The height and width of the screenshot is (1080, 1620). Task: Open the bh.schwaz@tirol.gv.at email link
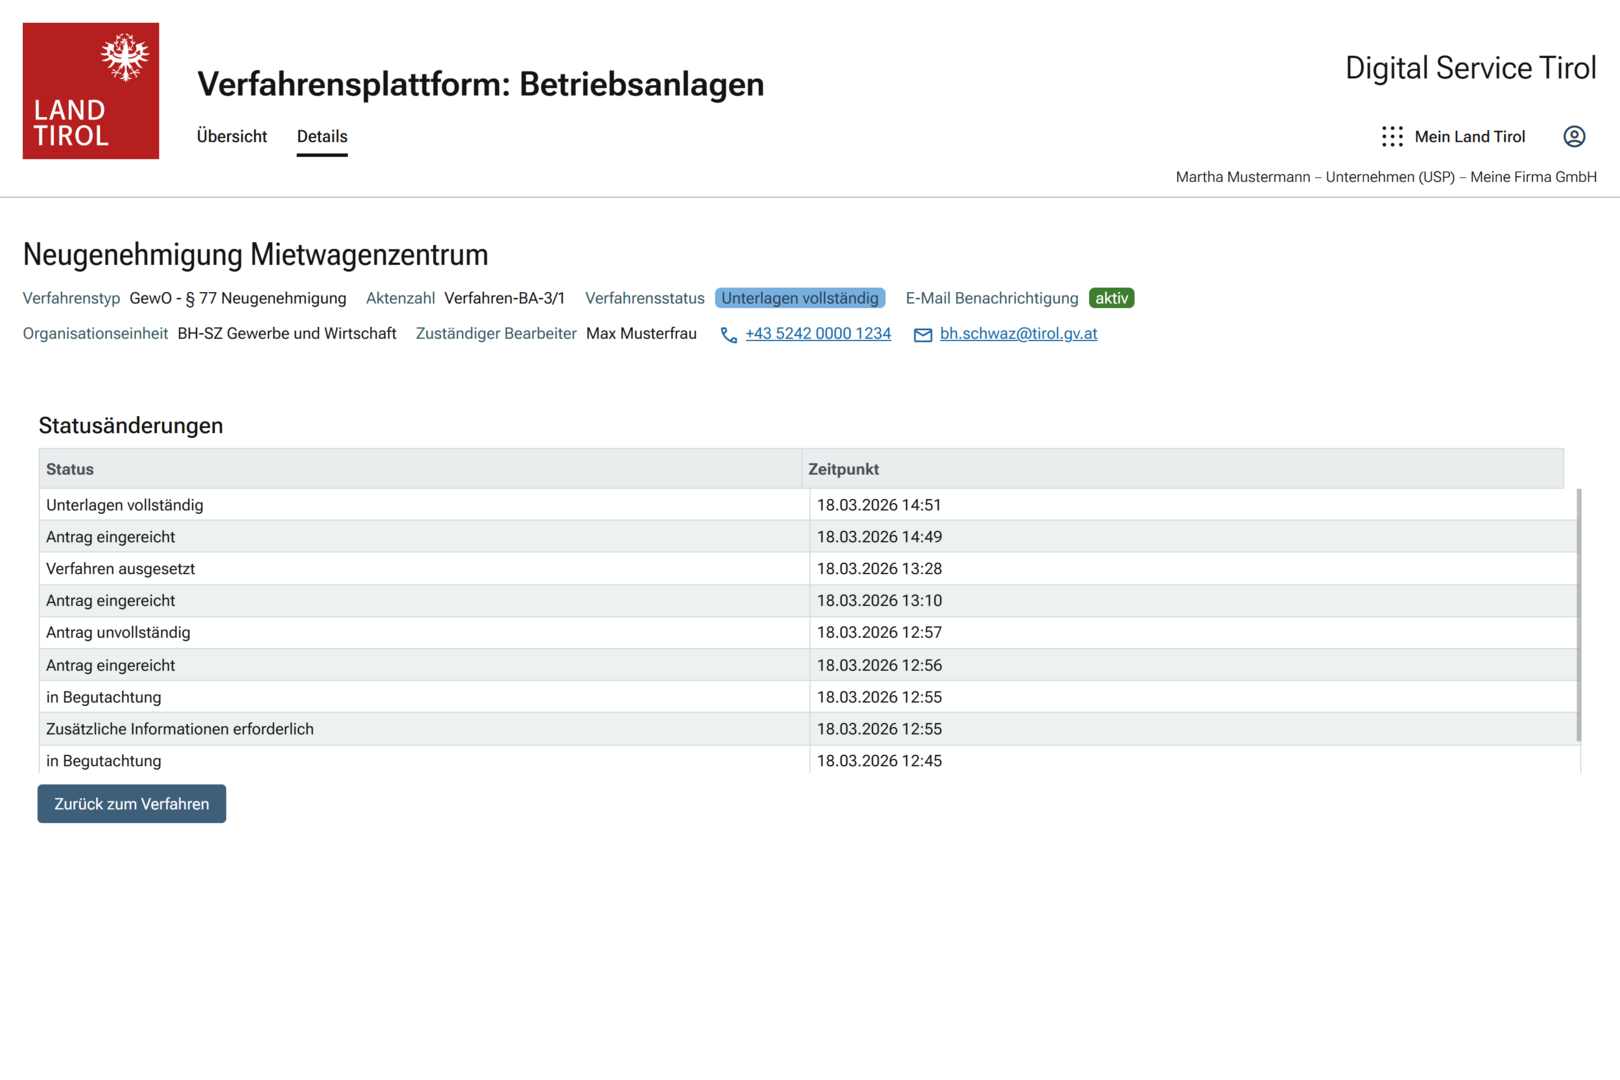click(1018, 334)
